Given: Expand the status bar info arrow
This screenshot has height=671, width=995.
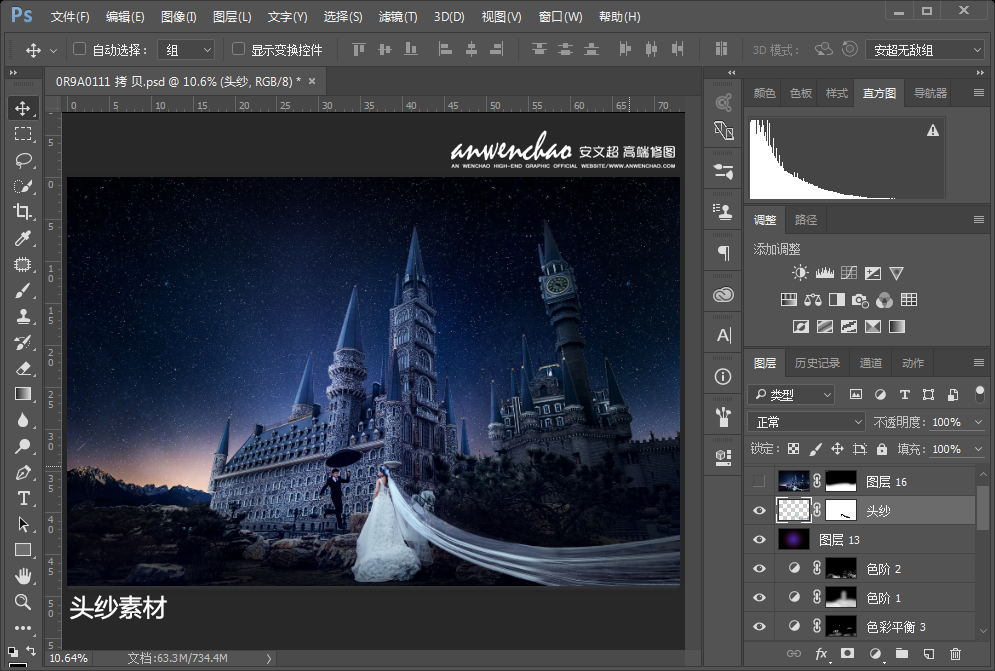Looking at the screenshot, I should tap(268, 658).
